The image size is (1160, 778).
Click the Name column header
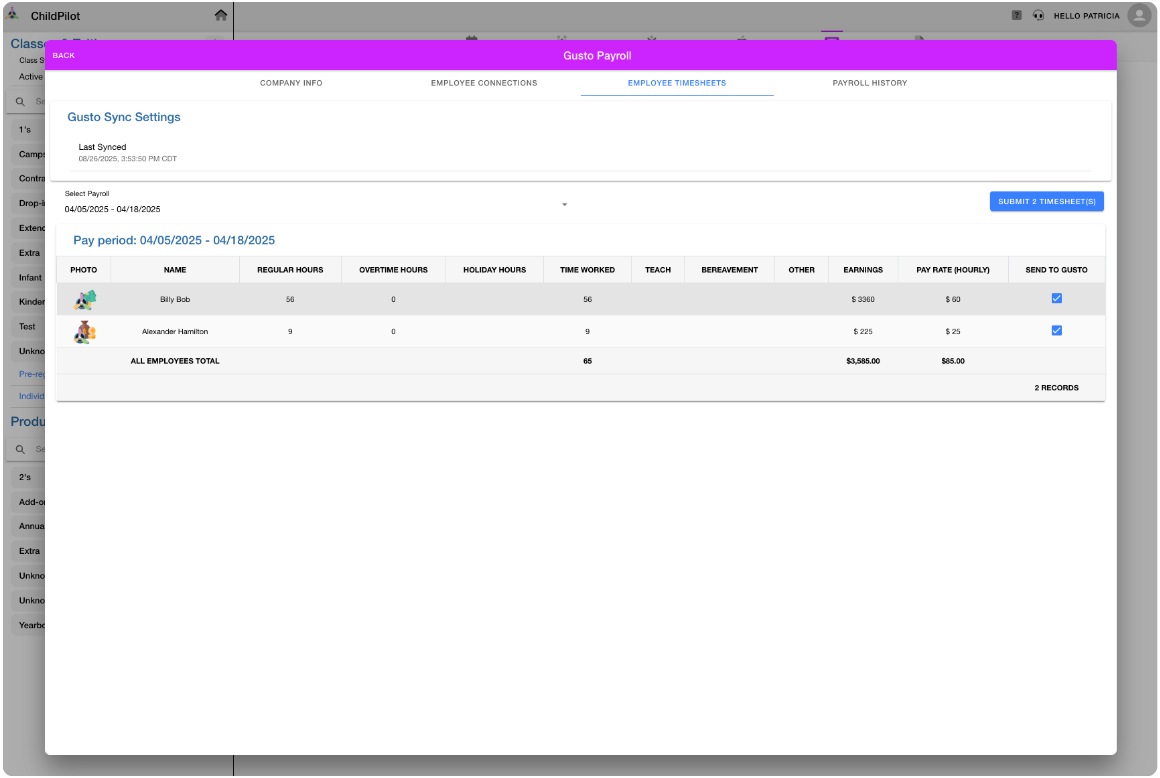click(x=175, y=270)
